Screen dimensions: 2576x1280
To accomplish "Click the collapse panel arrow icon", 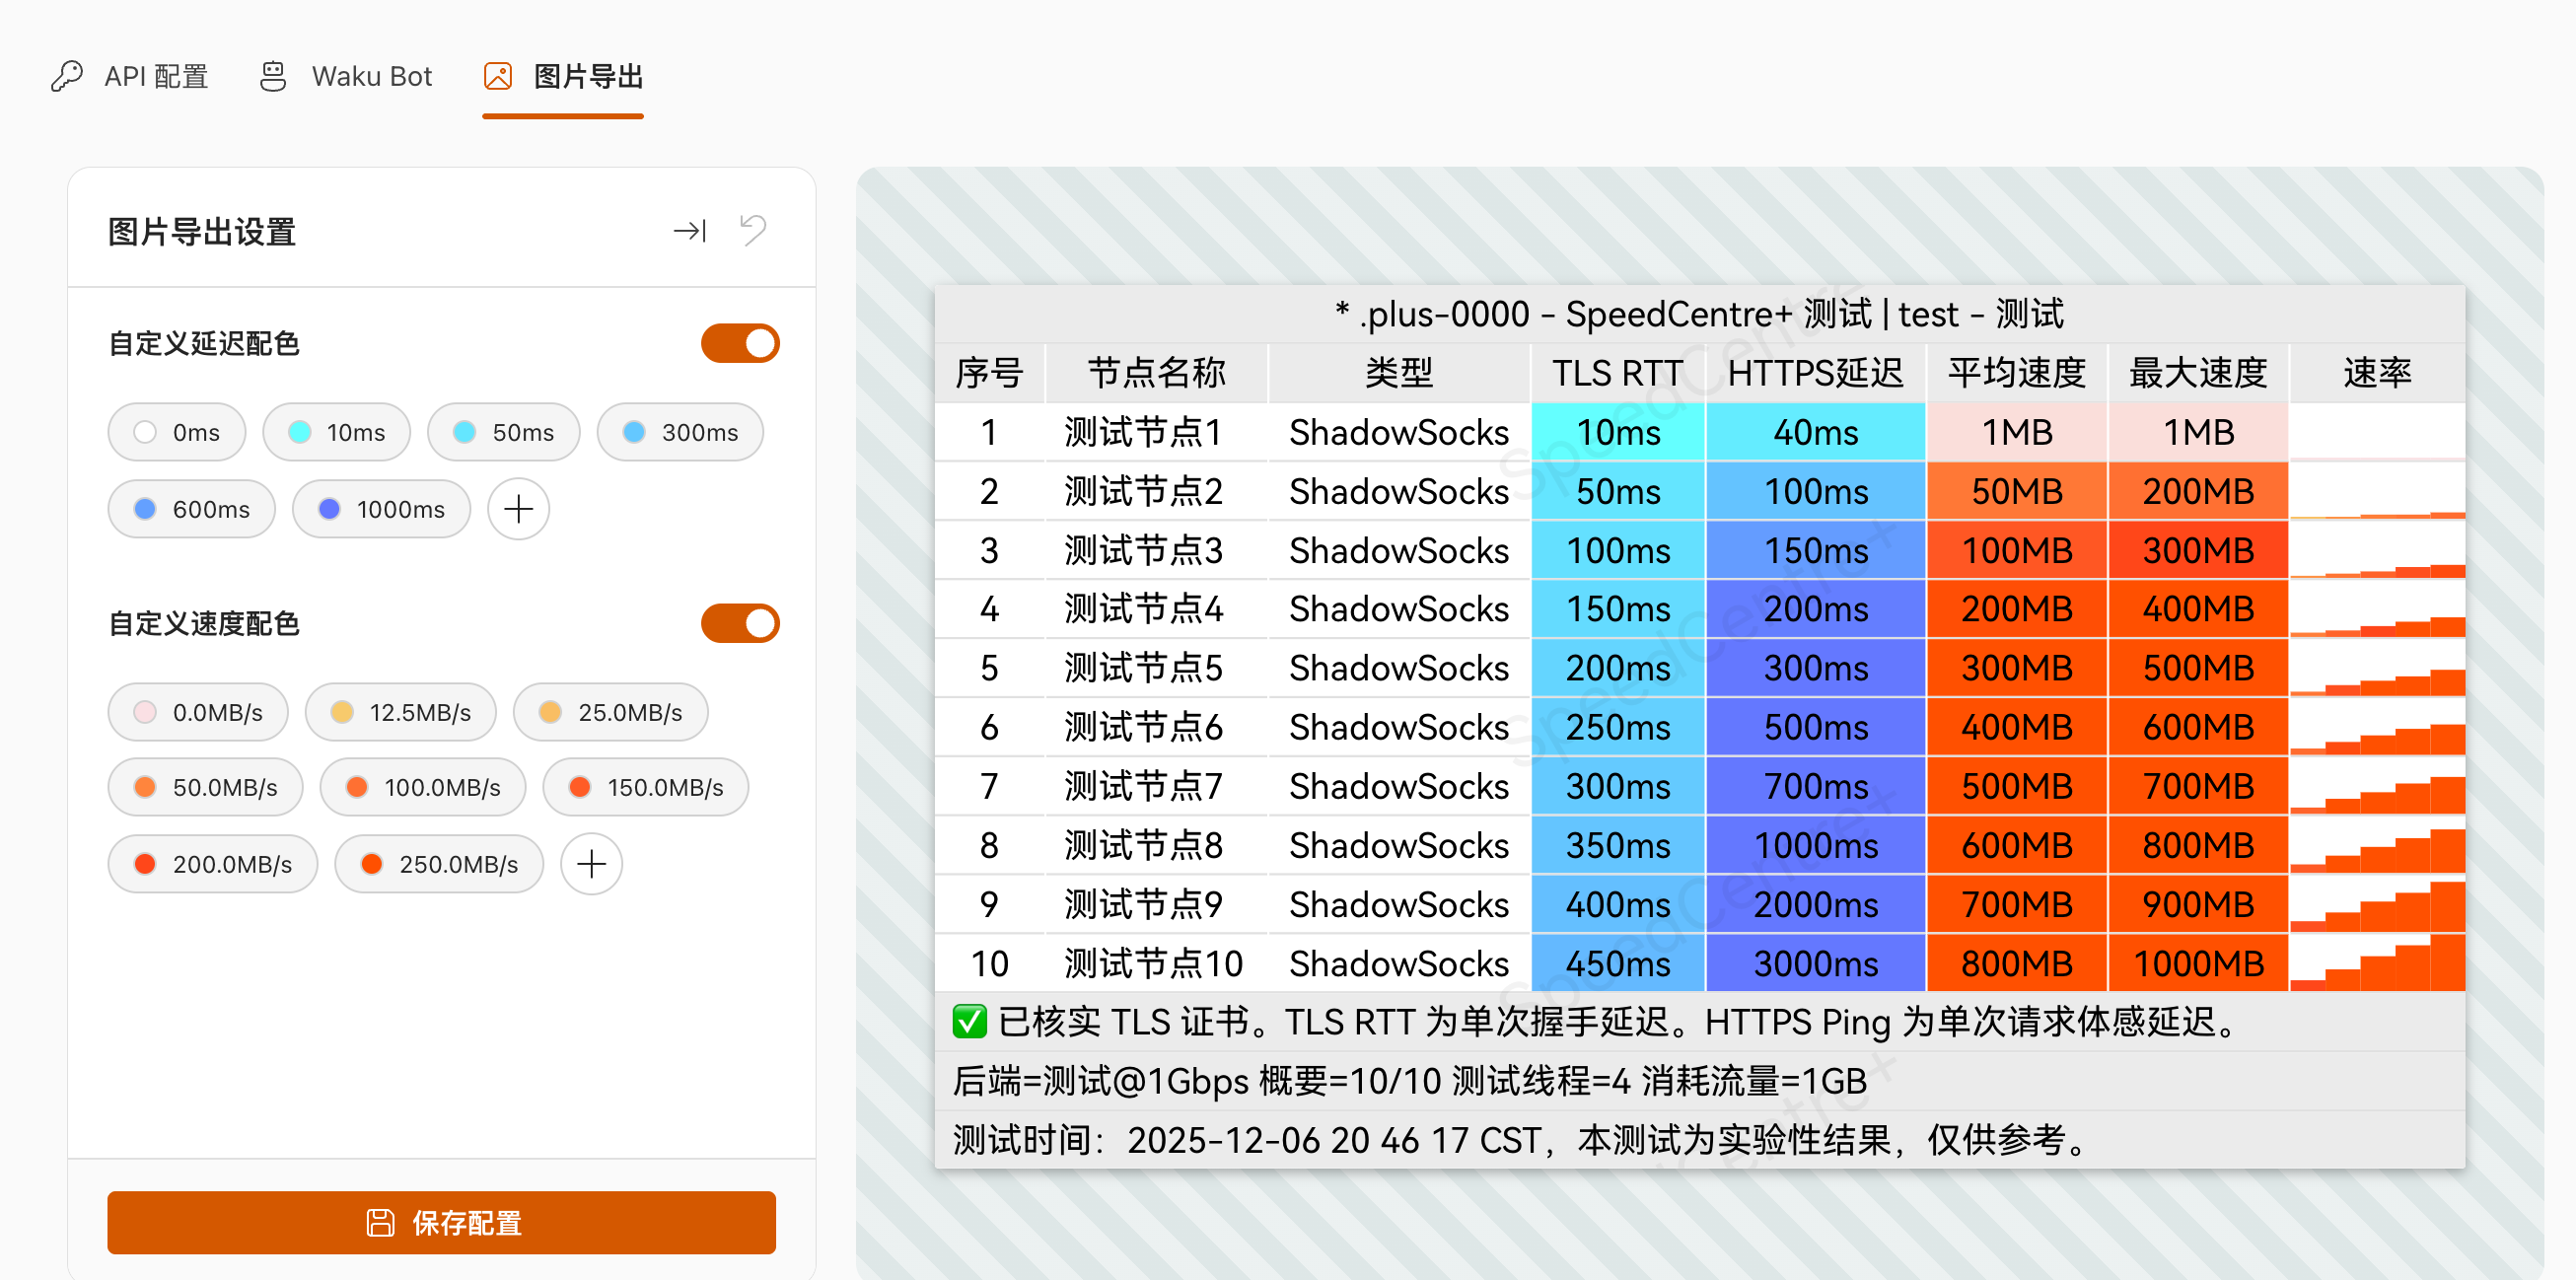I will (x=690, y=231).
